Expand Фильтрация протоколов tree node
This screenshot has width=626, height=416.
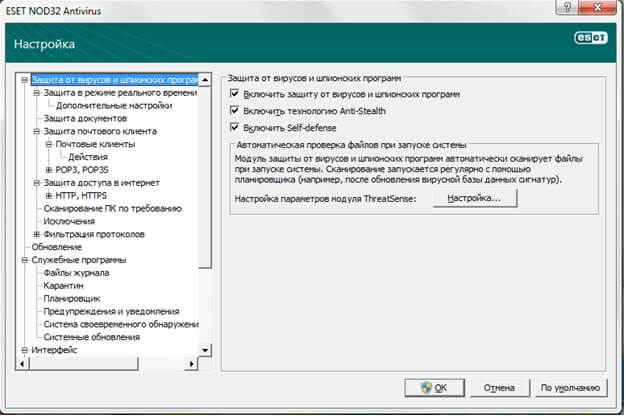[36, 234]
